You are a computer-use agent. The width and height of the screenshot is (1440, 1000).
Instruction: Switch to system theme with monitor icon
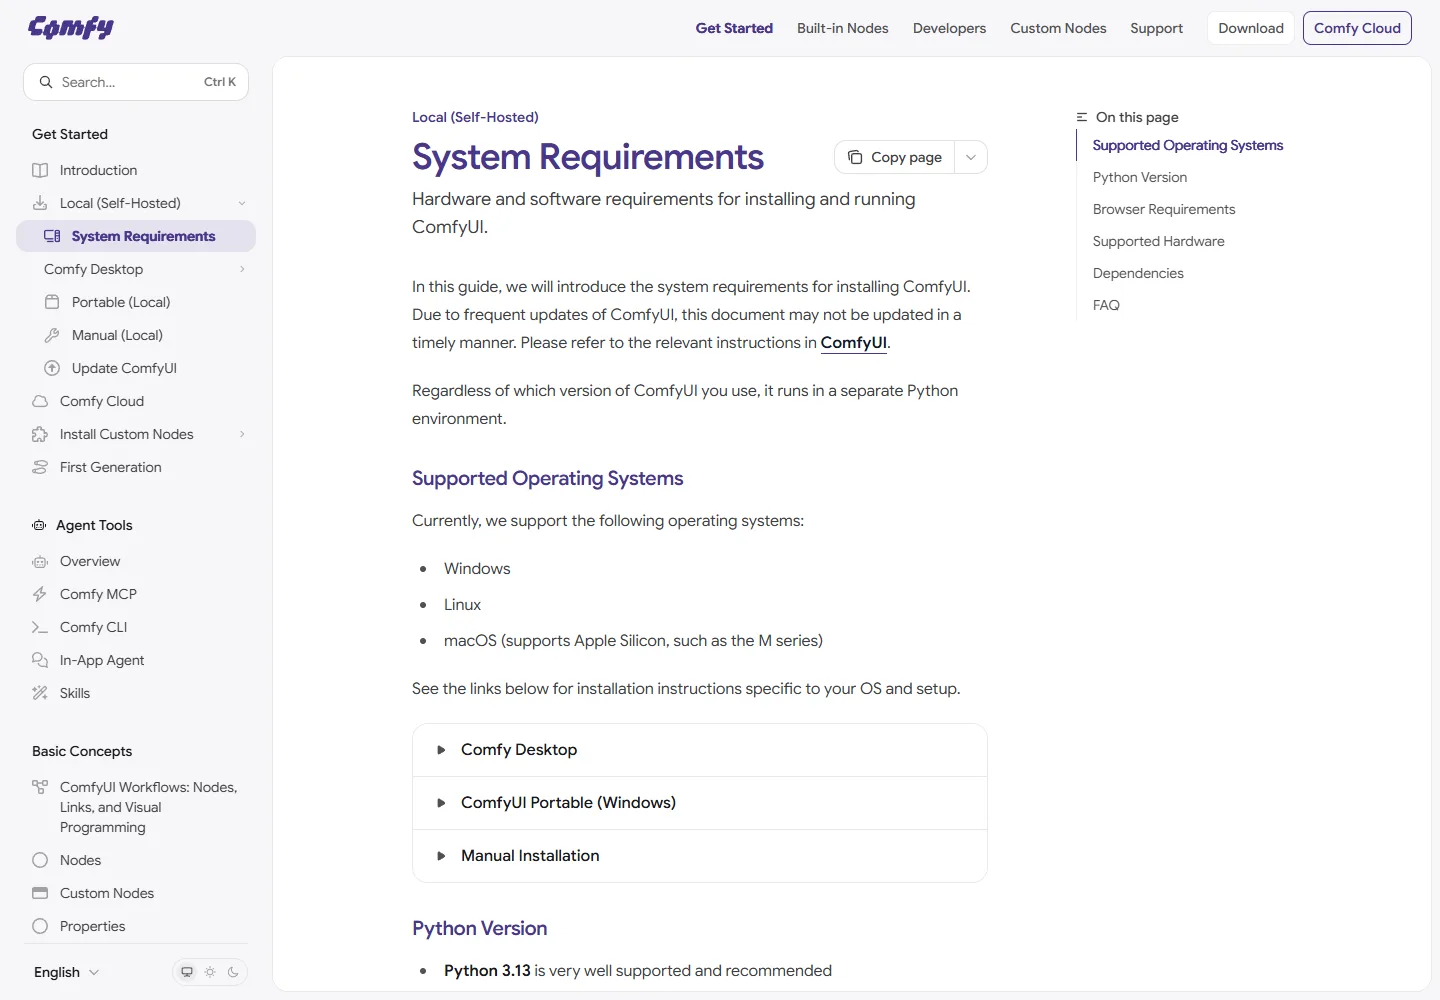pyautogui.click(x=187, y=972)
